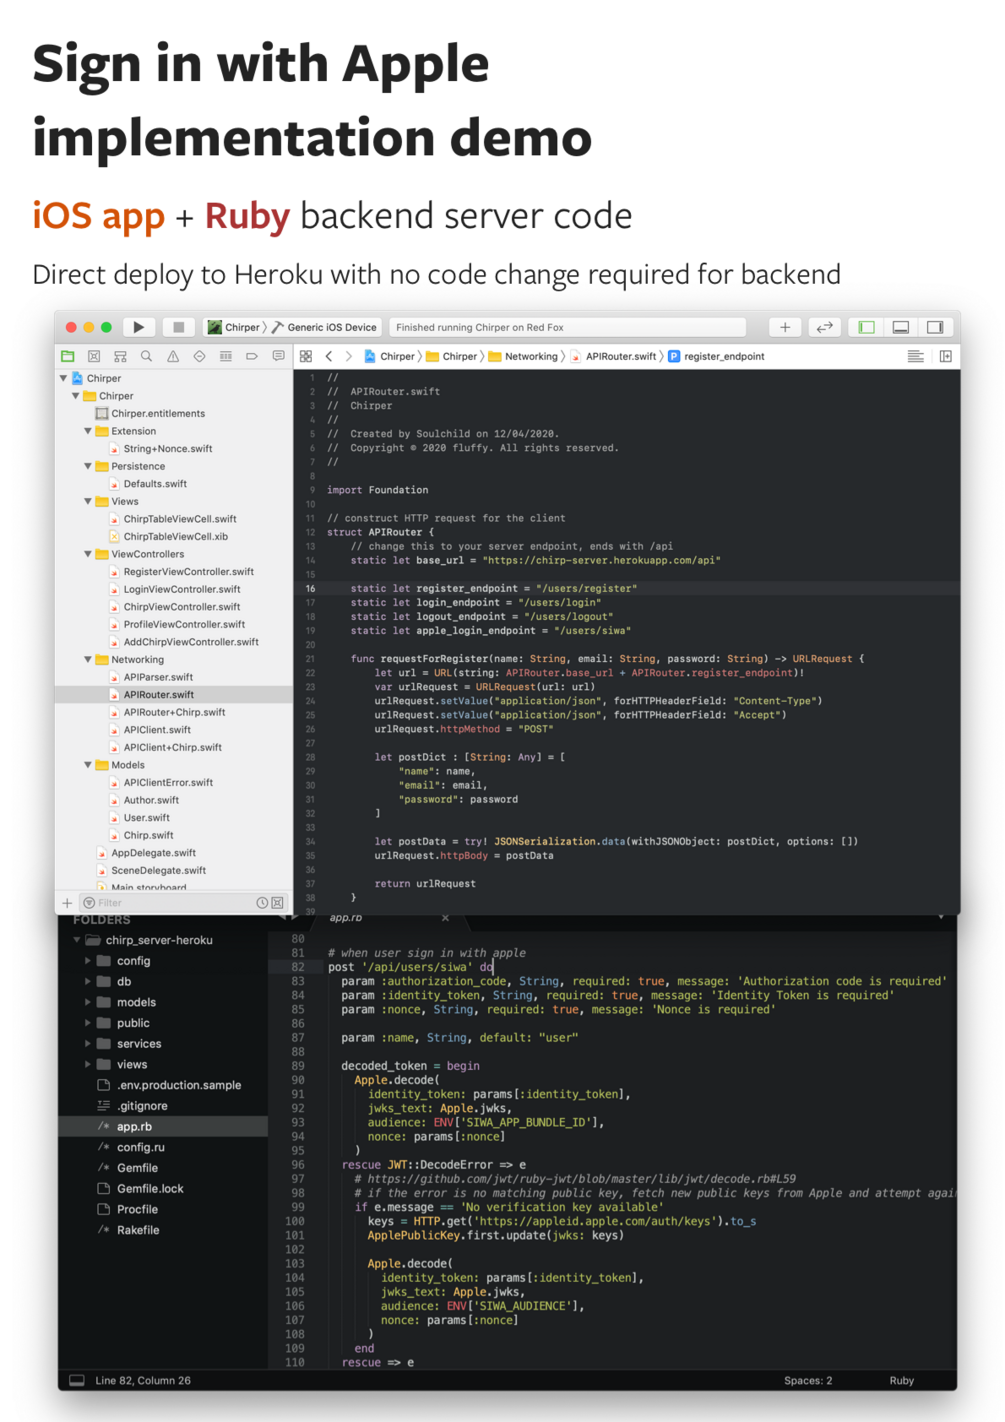Screen dimensions: 1005x1422
Task: Open the editor options lines menu
Action: [915, 356]
